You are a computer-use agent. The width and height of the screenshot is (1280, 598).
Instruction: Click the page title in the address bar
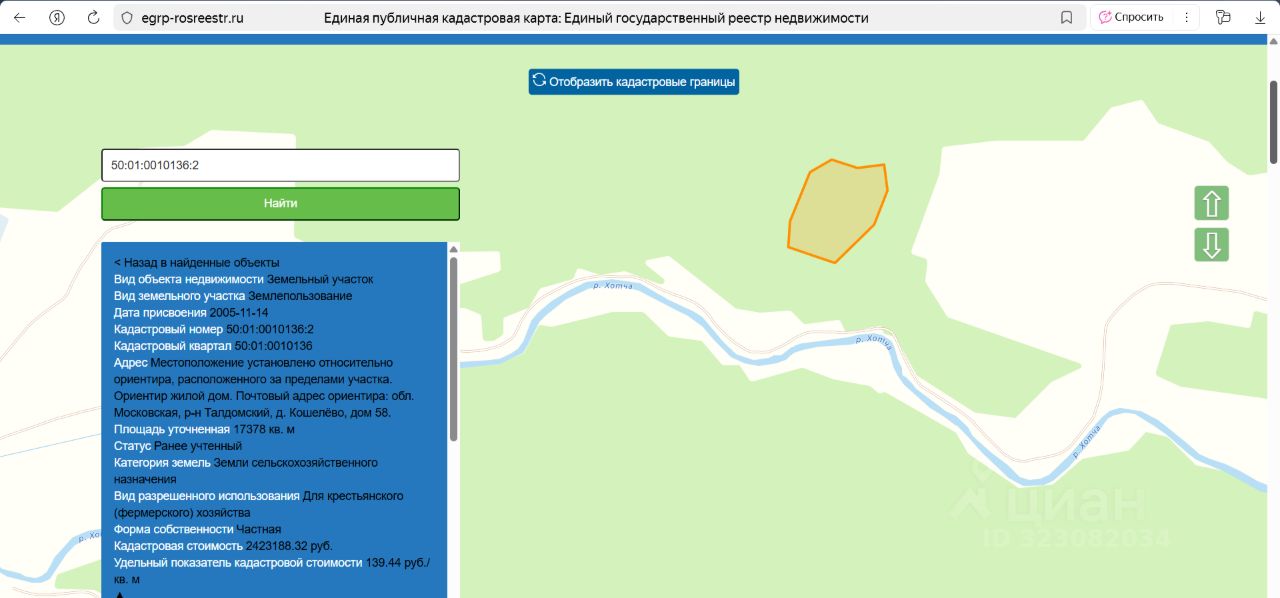click(x=596, y=18)
